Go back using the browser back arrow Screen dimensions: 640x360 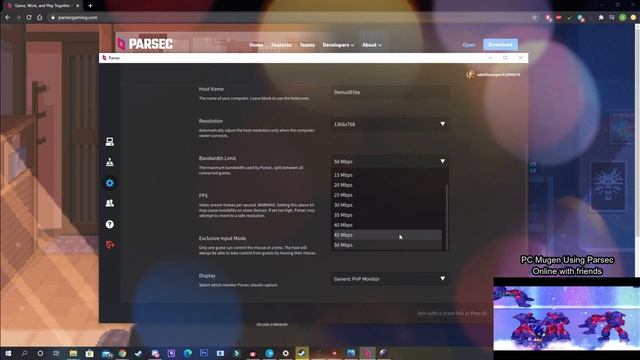(7, 18)
